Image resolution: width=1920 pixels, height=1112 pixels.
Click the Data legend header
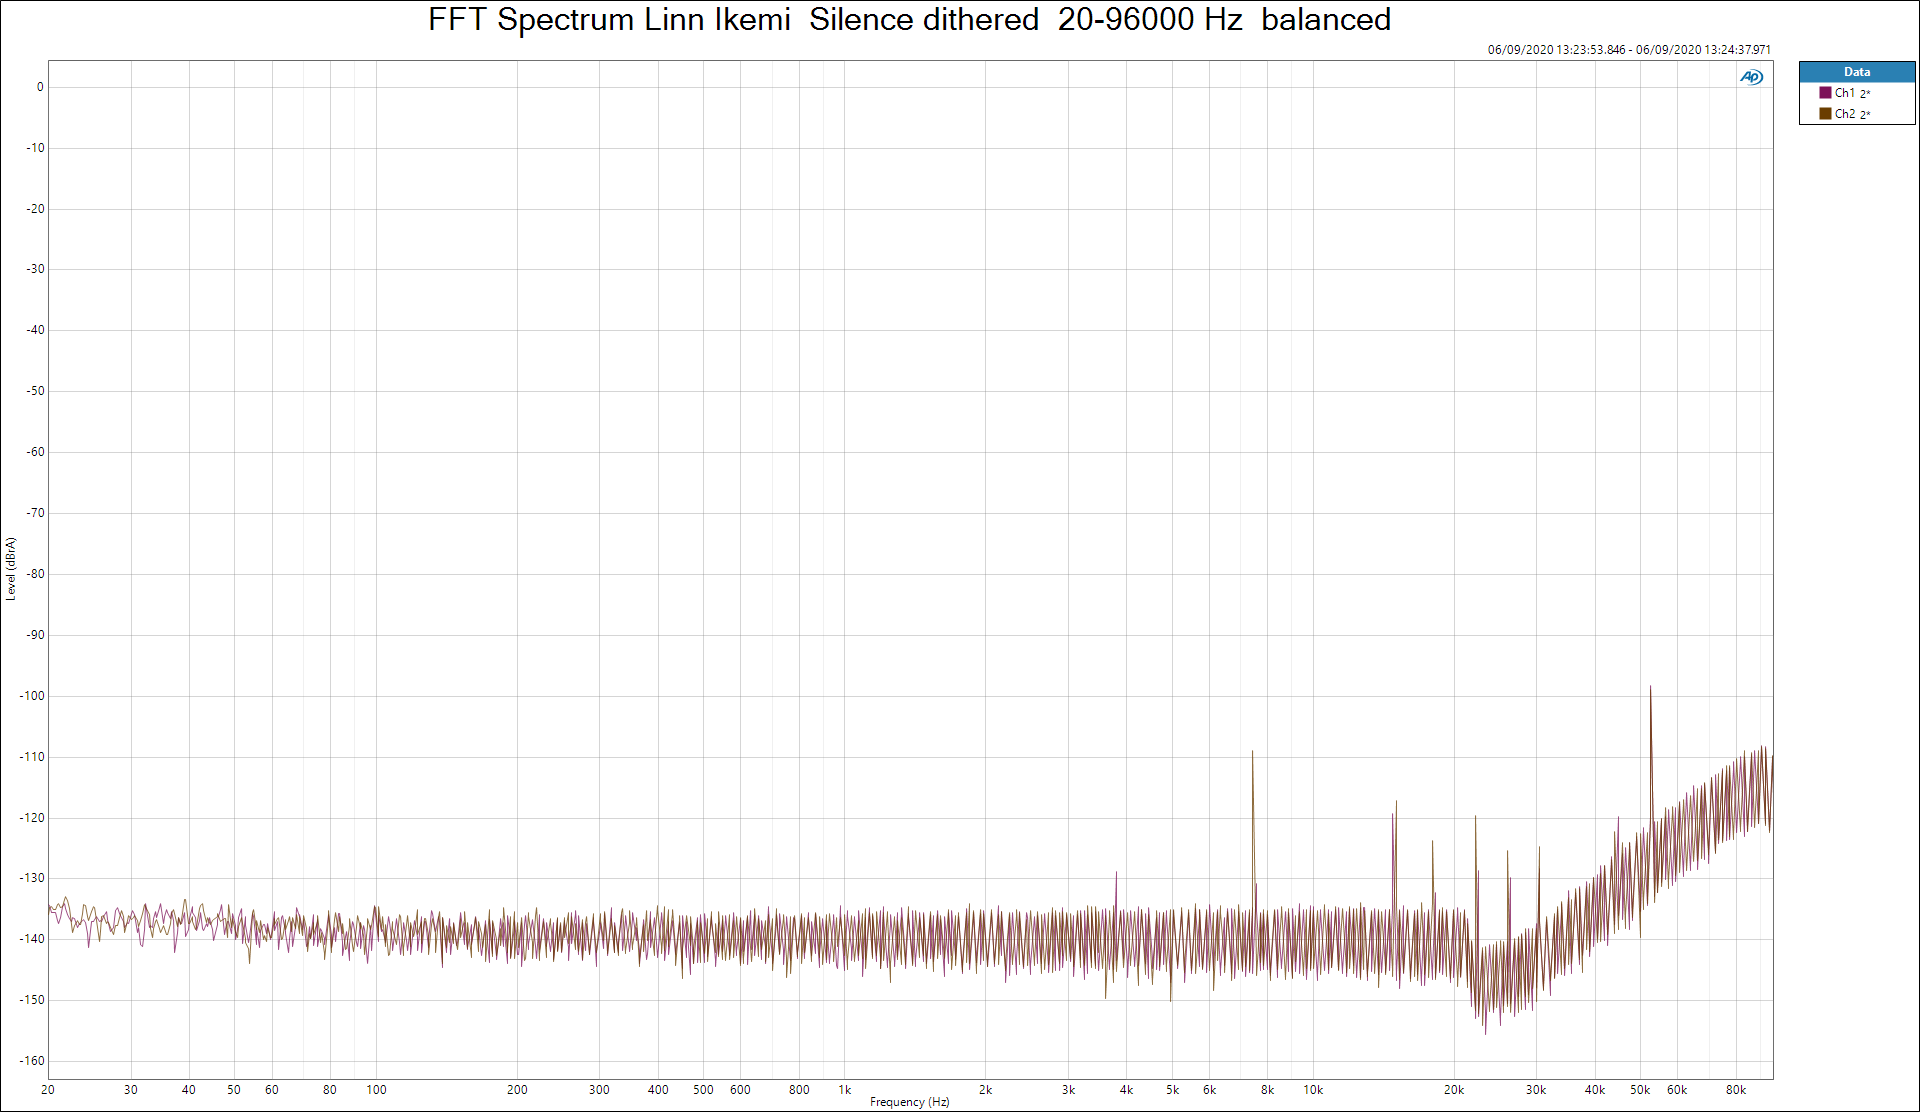[x=1857, y=72]
